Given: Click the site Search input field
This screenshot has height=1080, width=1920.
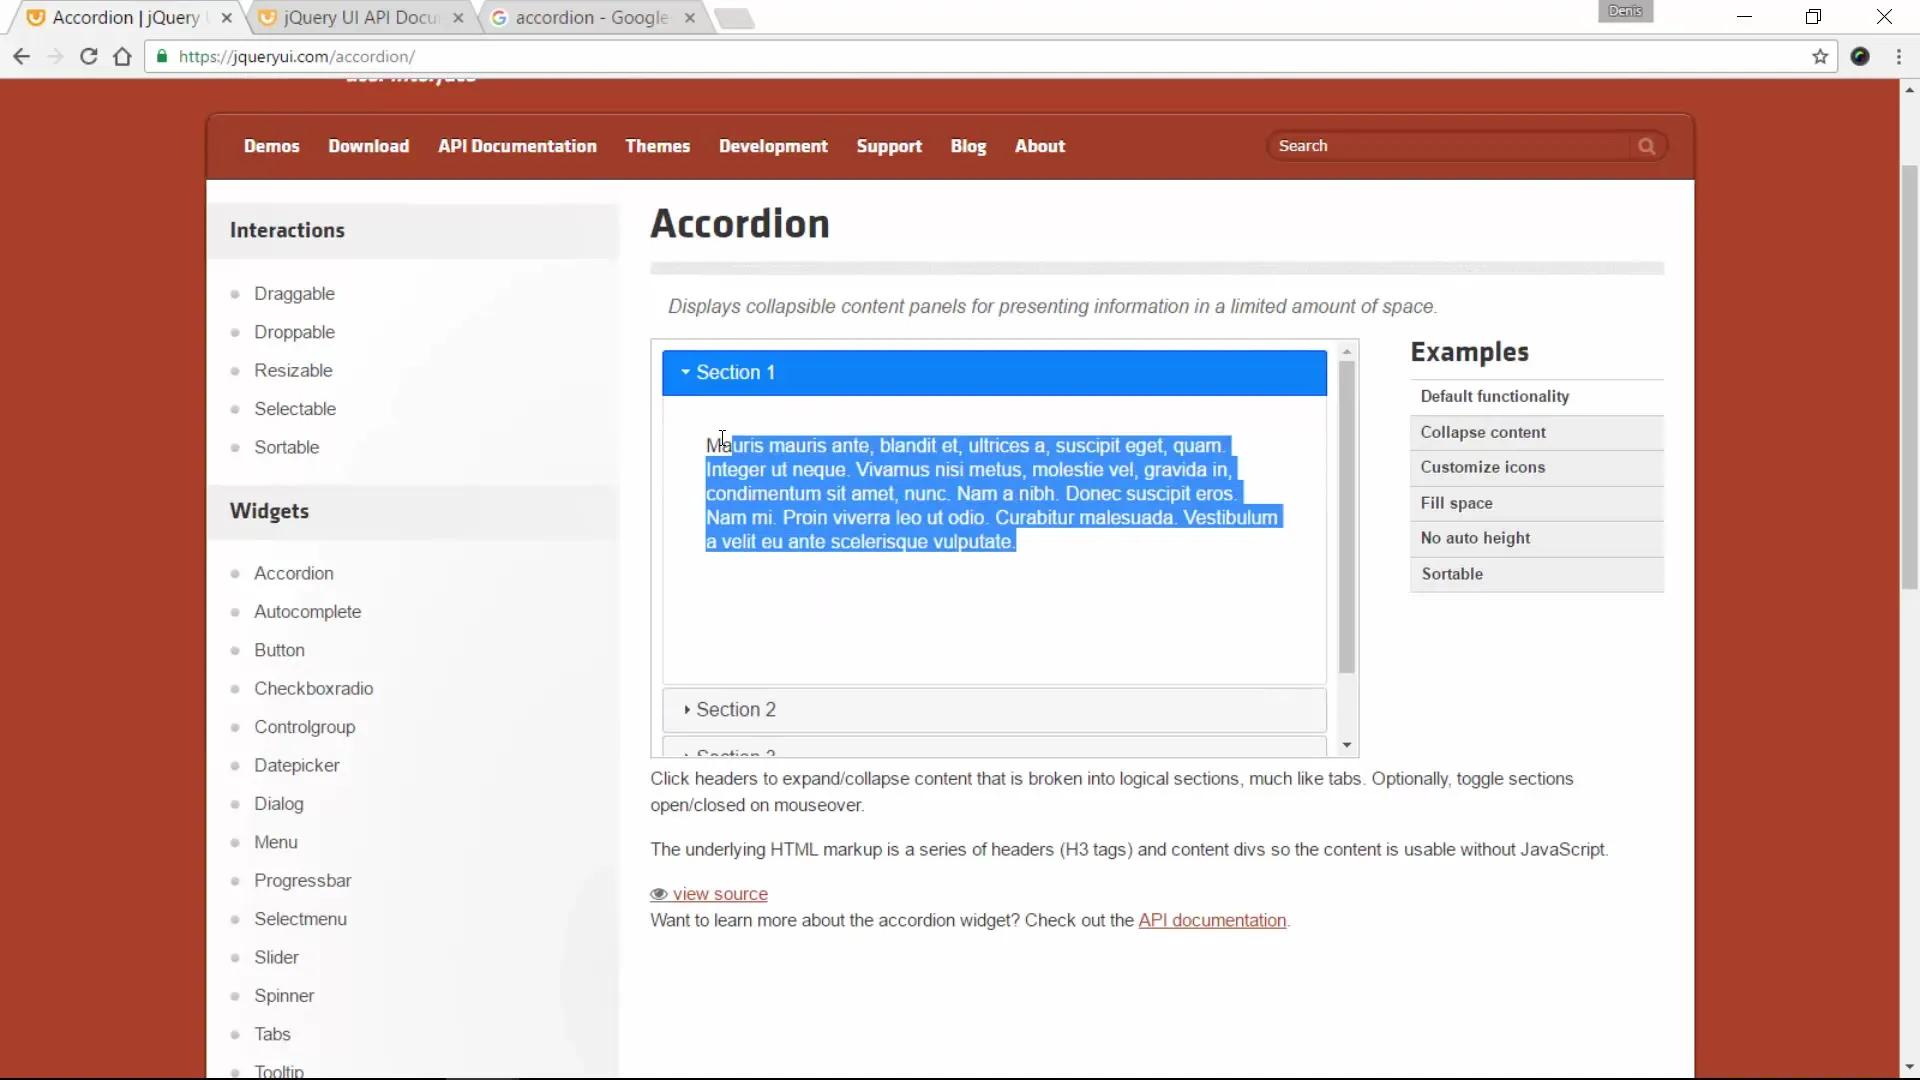Looking at the screenshot, I should [1450, 147].
